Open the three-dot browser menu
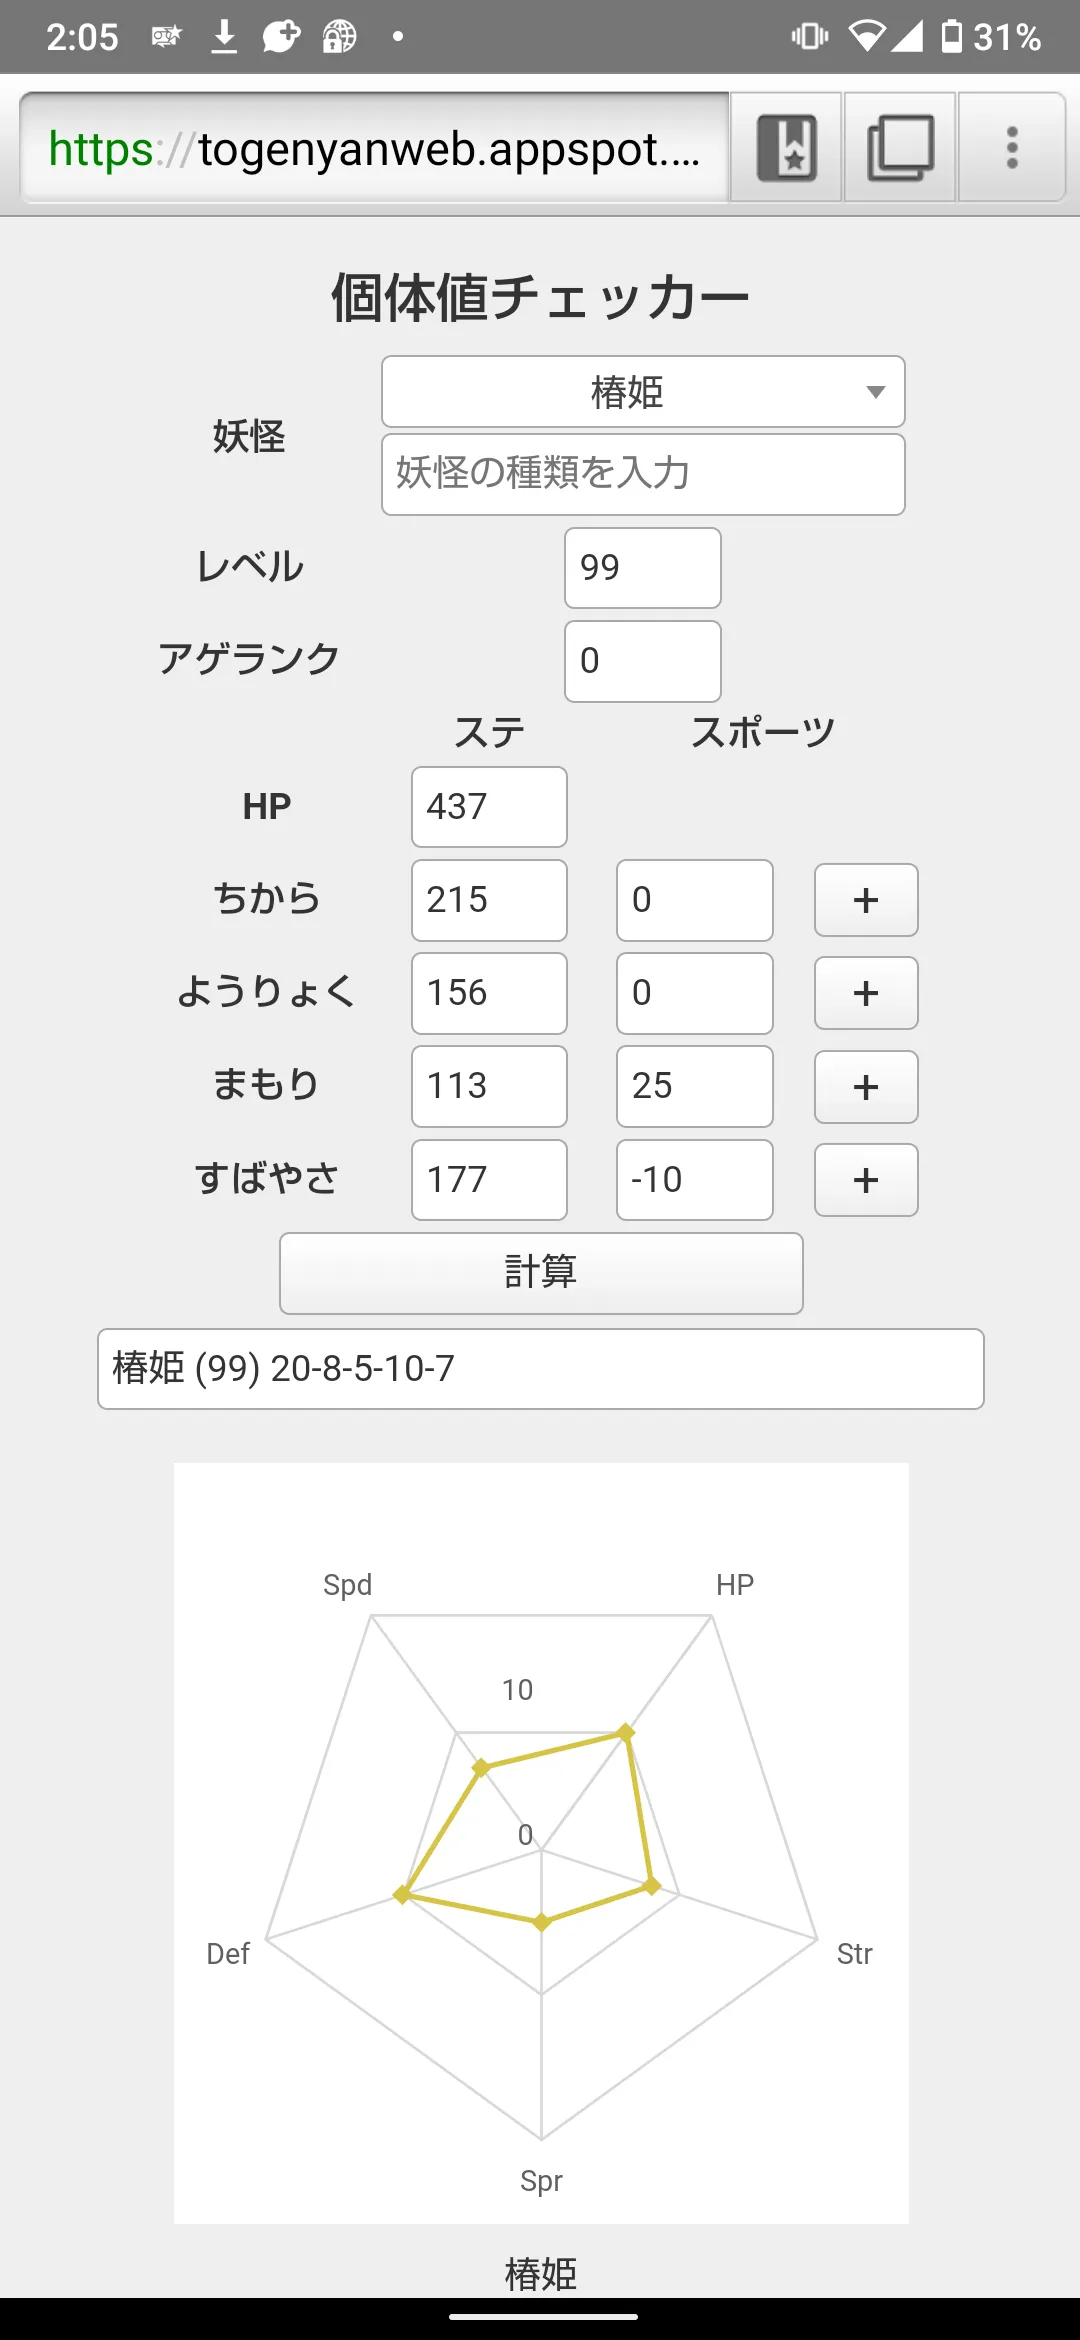 (x=1012, y=147)
